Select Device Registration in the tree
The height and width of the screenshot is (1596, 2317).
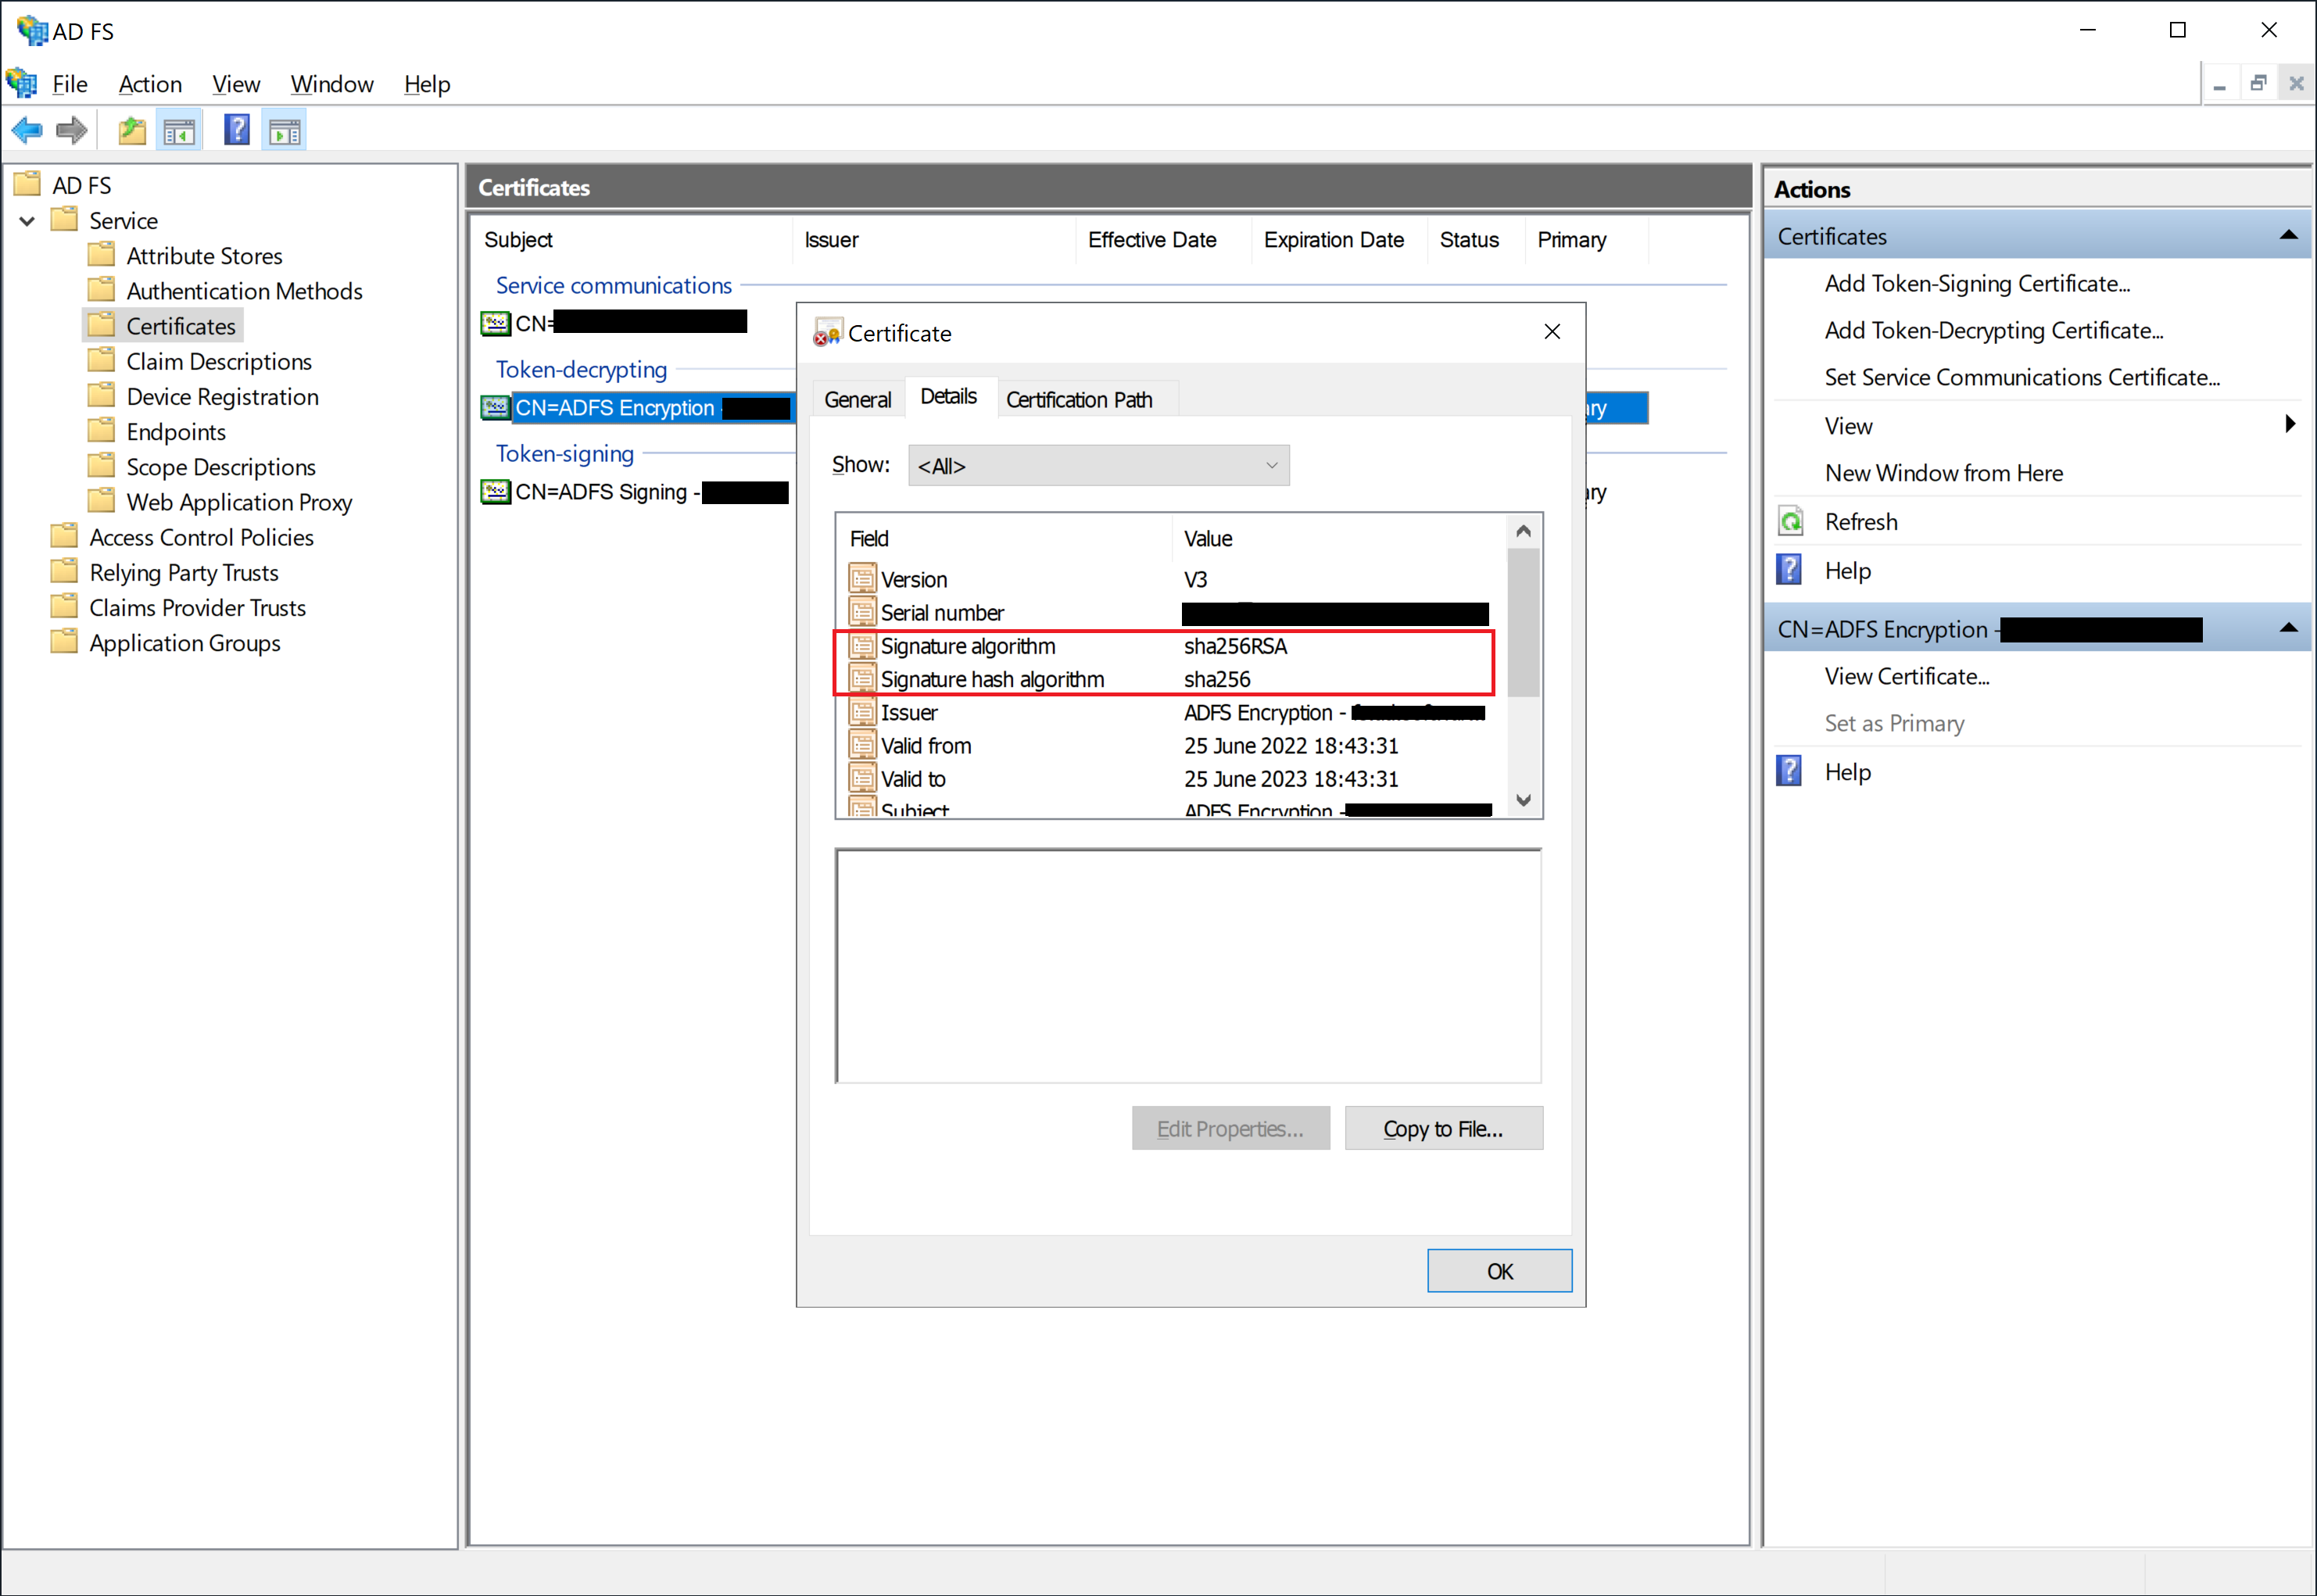pyautogui.click(x=222, y=396)
